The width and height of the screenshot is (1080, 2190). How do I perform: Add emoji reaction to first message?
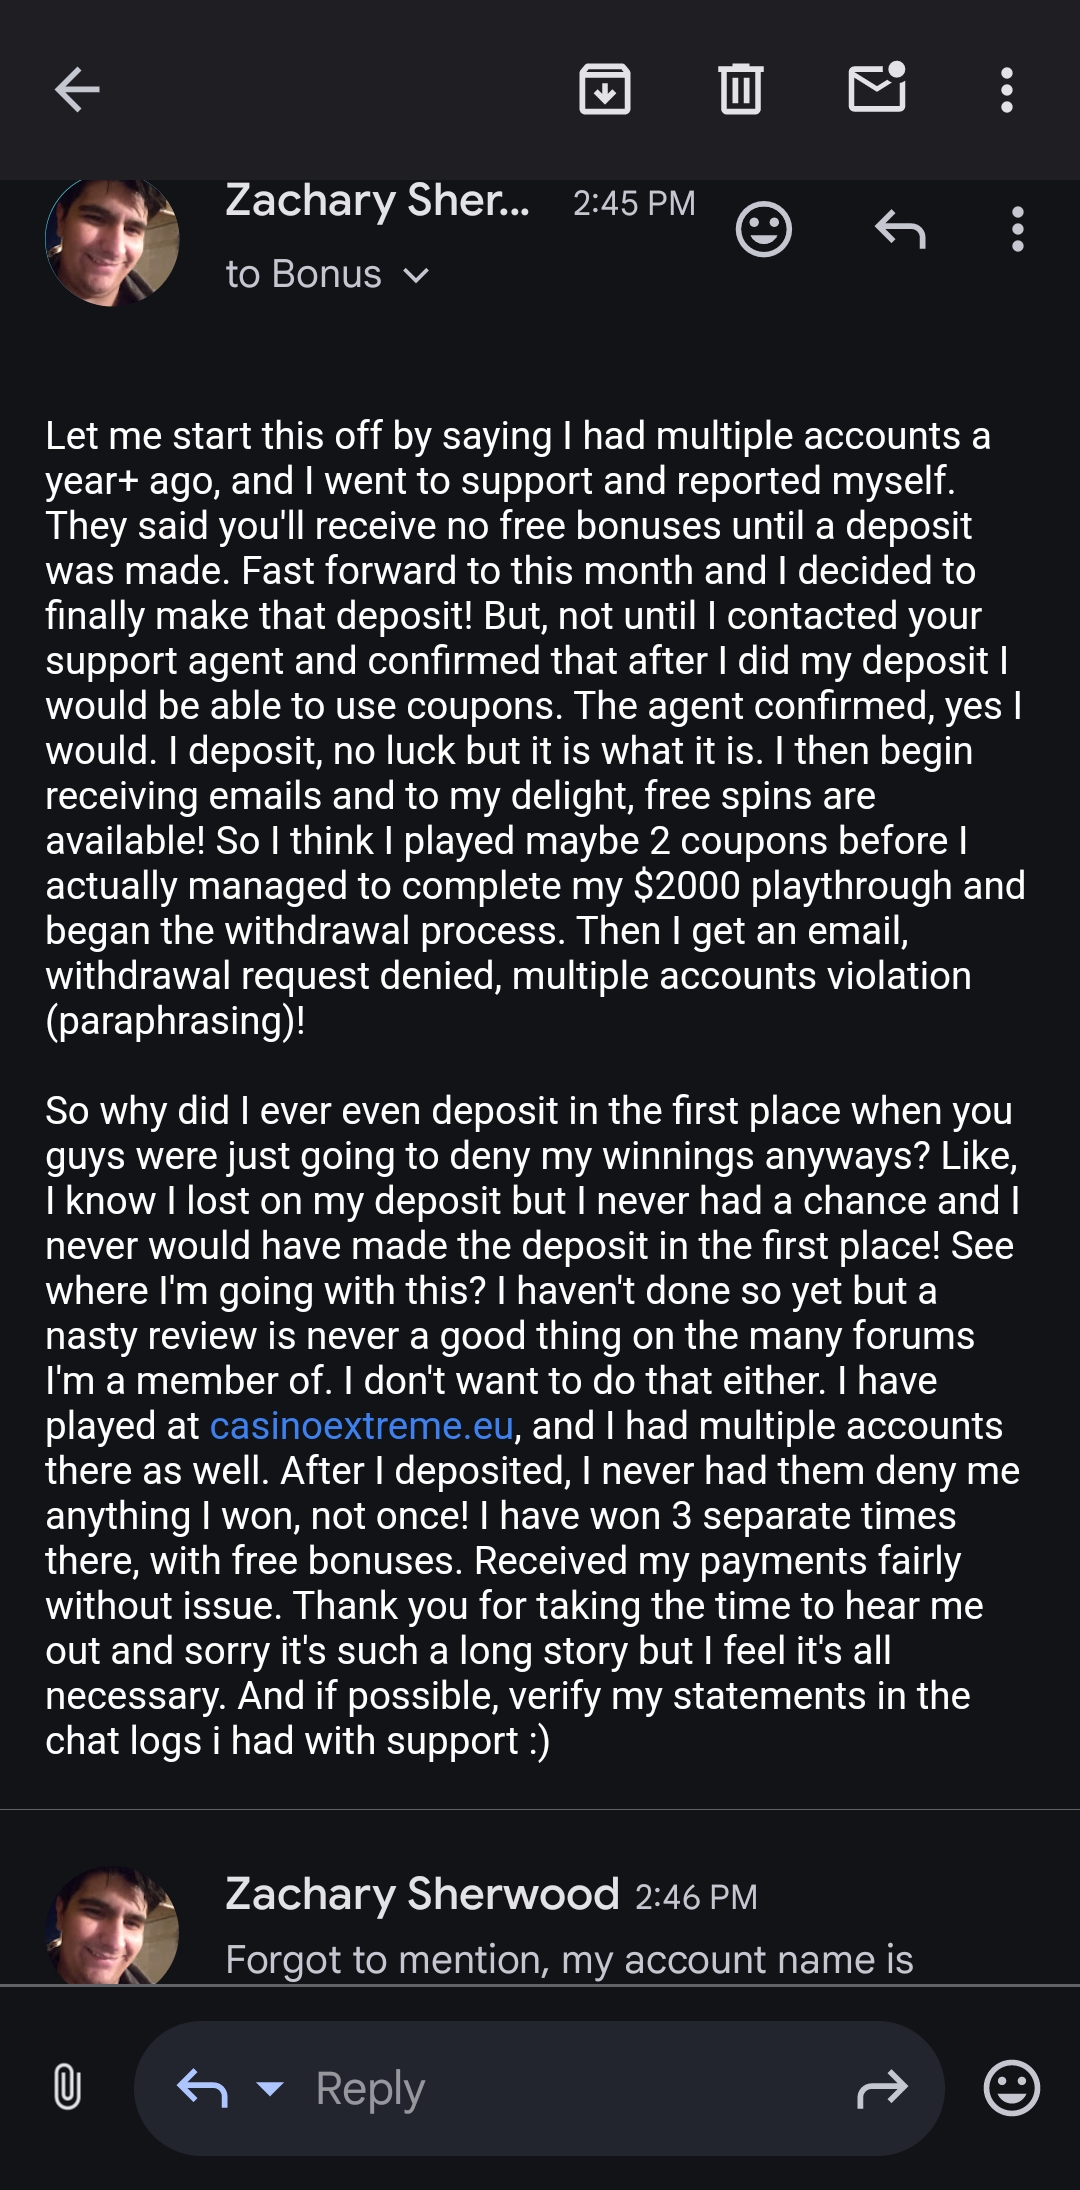click(764, 230)
